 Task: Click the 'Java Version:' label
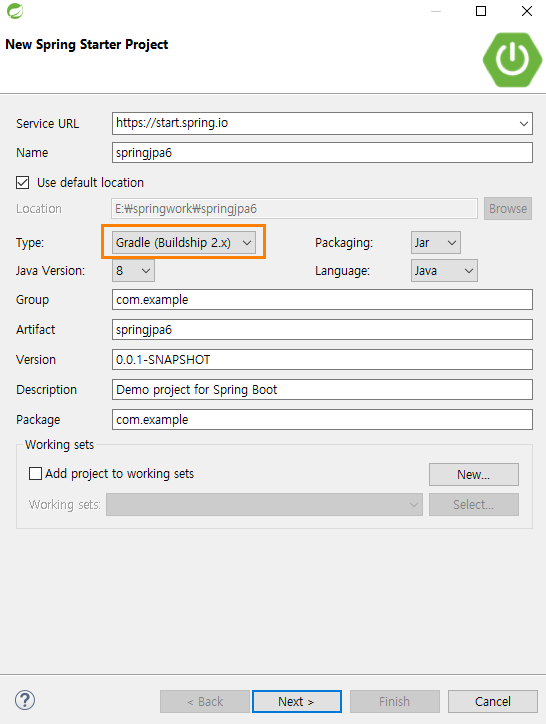tap(50, 271)
